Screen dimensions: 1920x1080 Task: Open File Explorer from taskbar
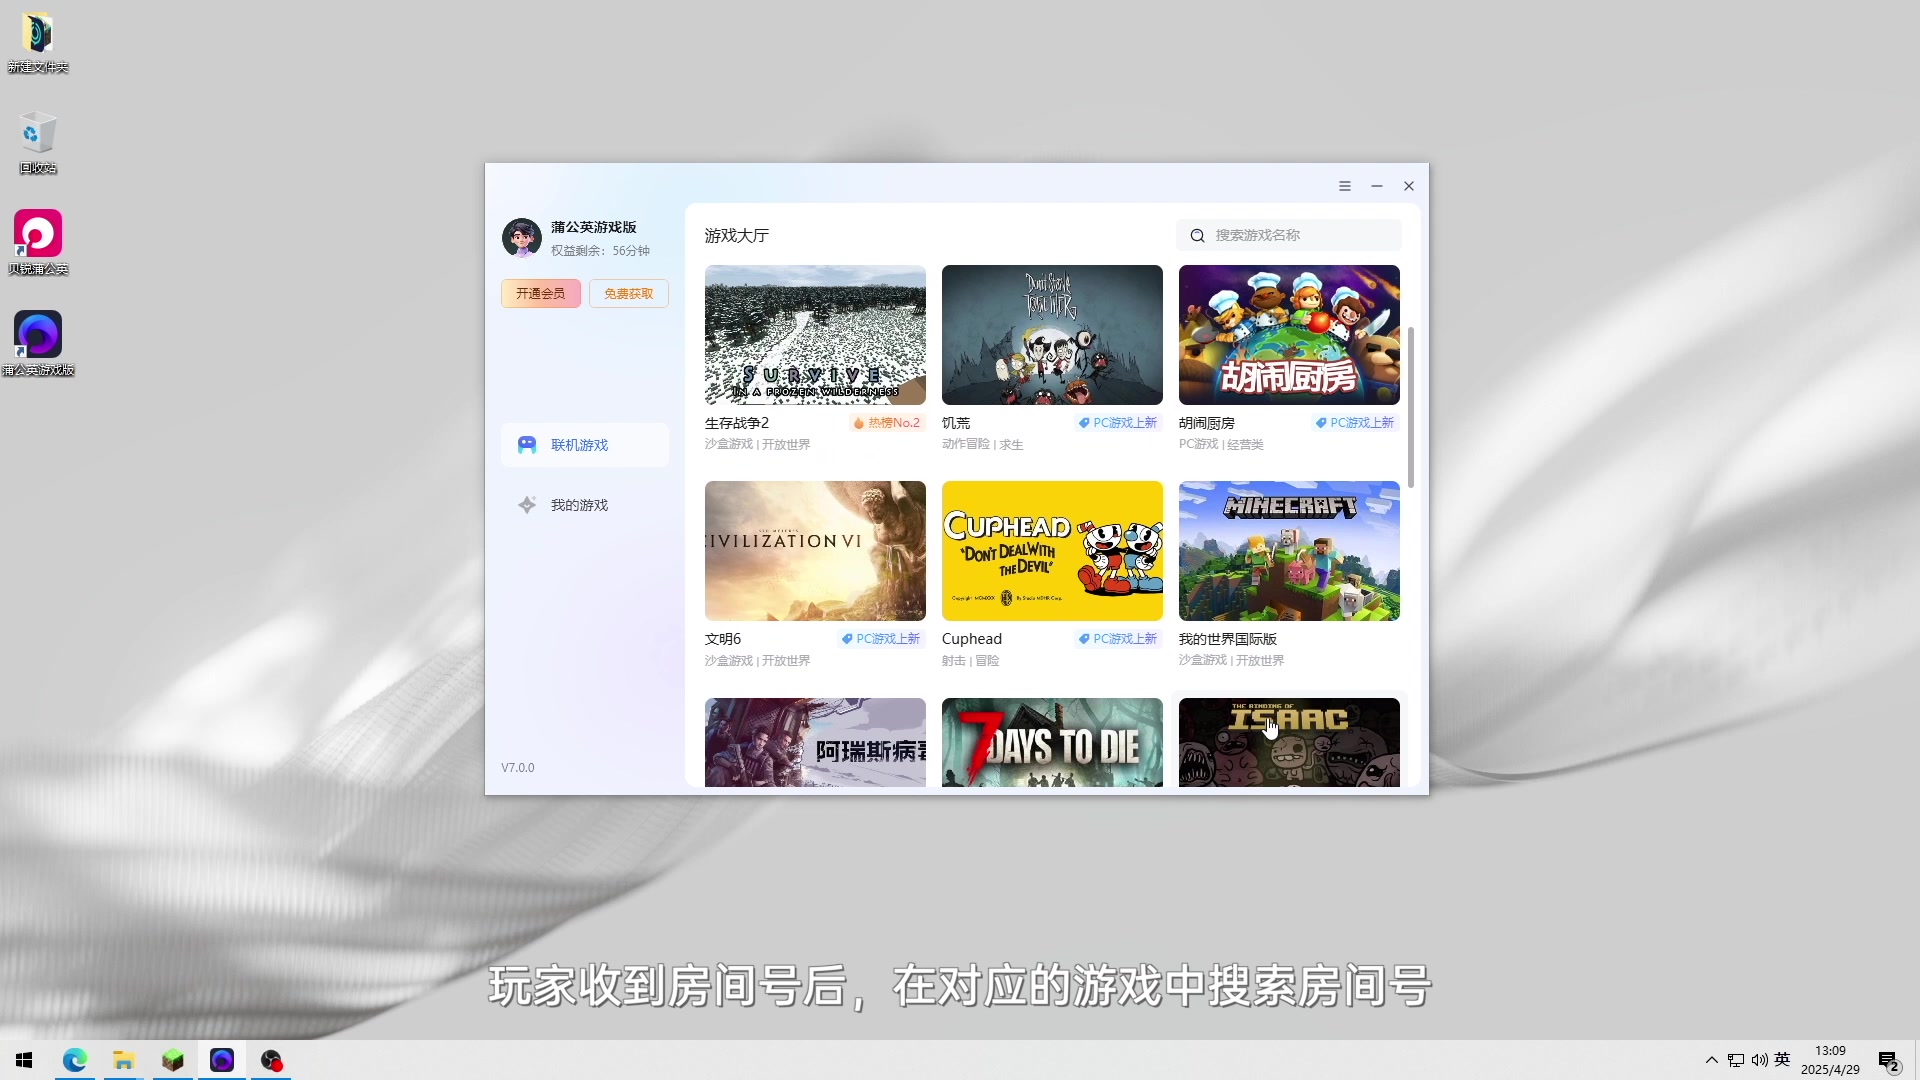click(x=123, y=1060)
